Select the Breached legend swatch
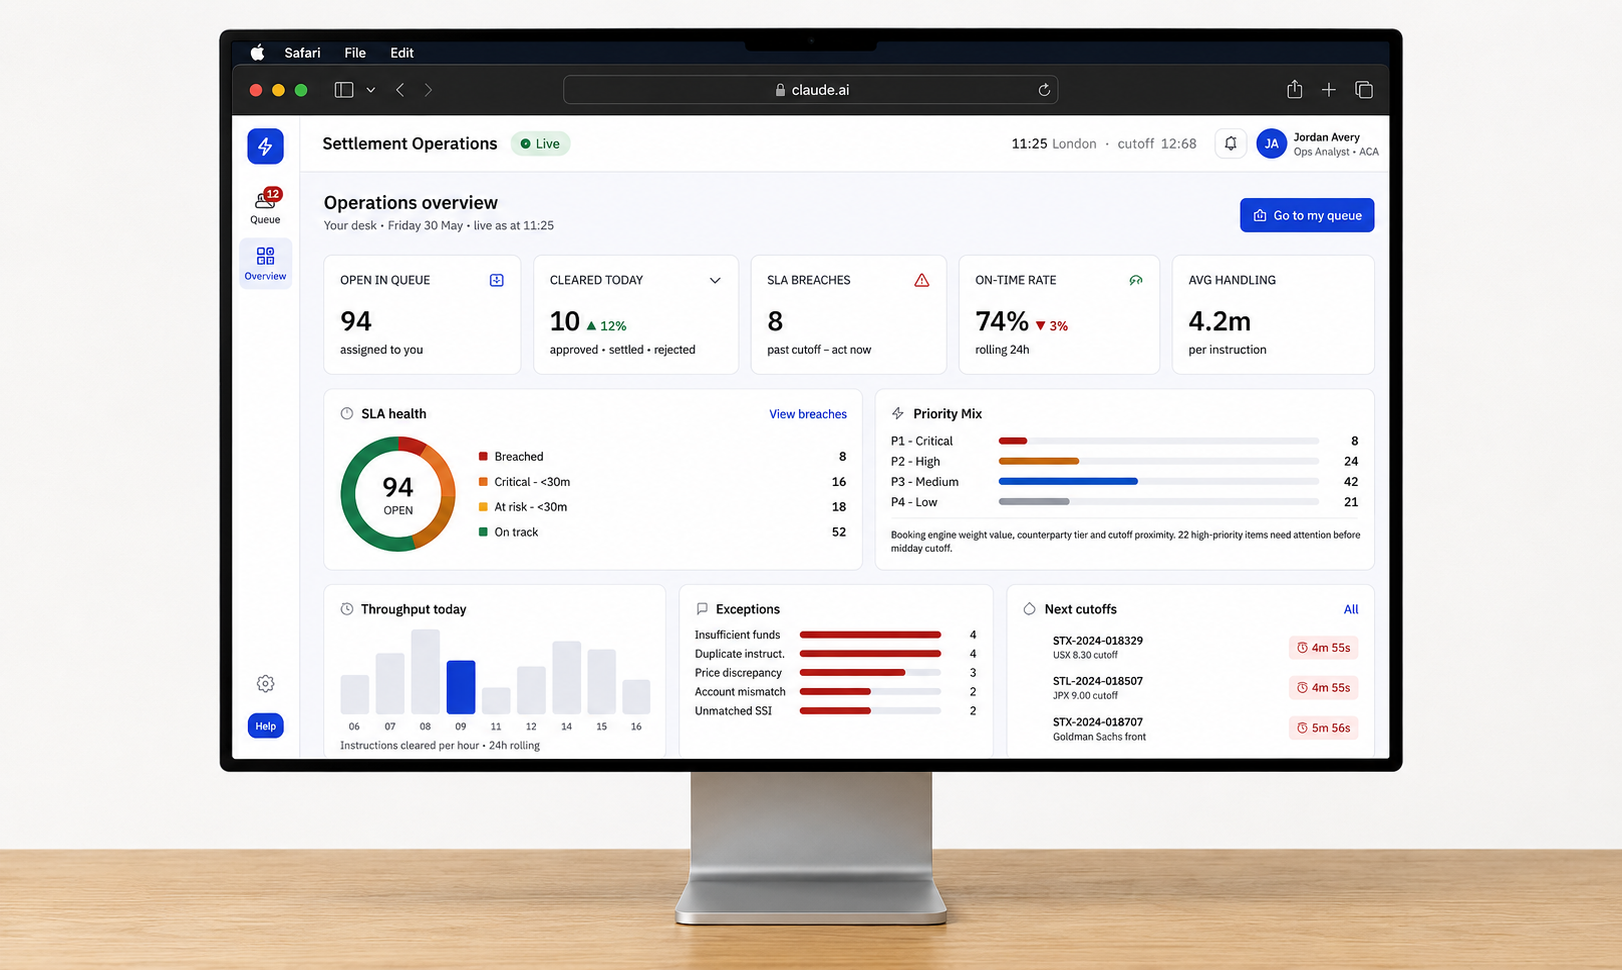This screenshot has width=1622, height=970. click(x=483, y=456)
